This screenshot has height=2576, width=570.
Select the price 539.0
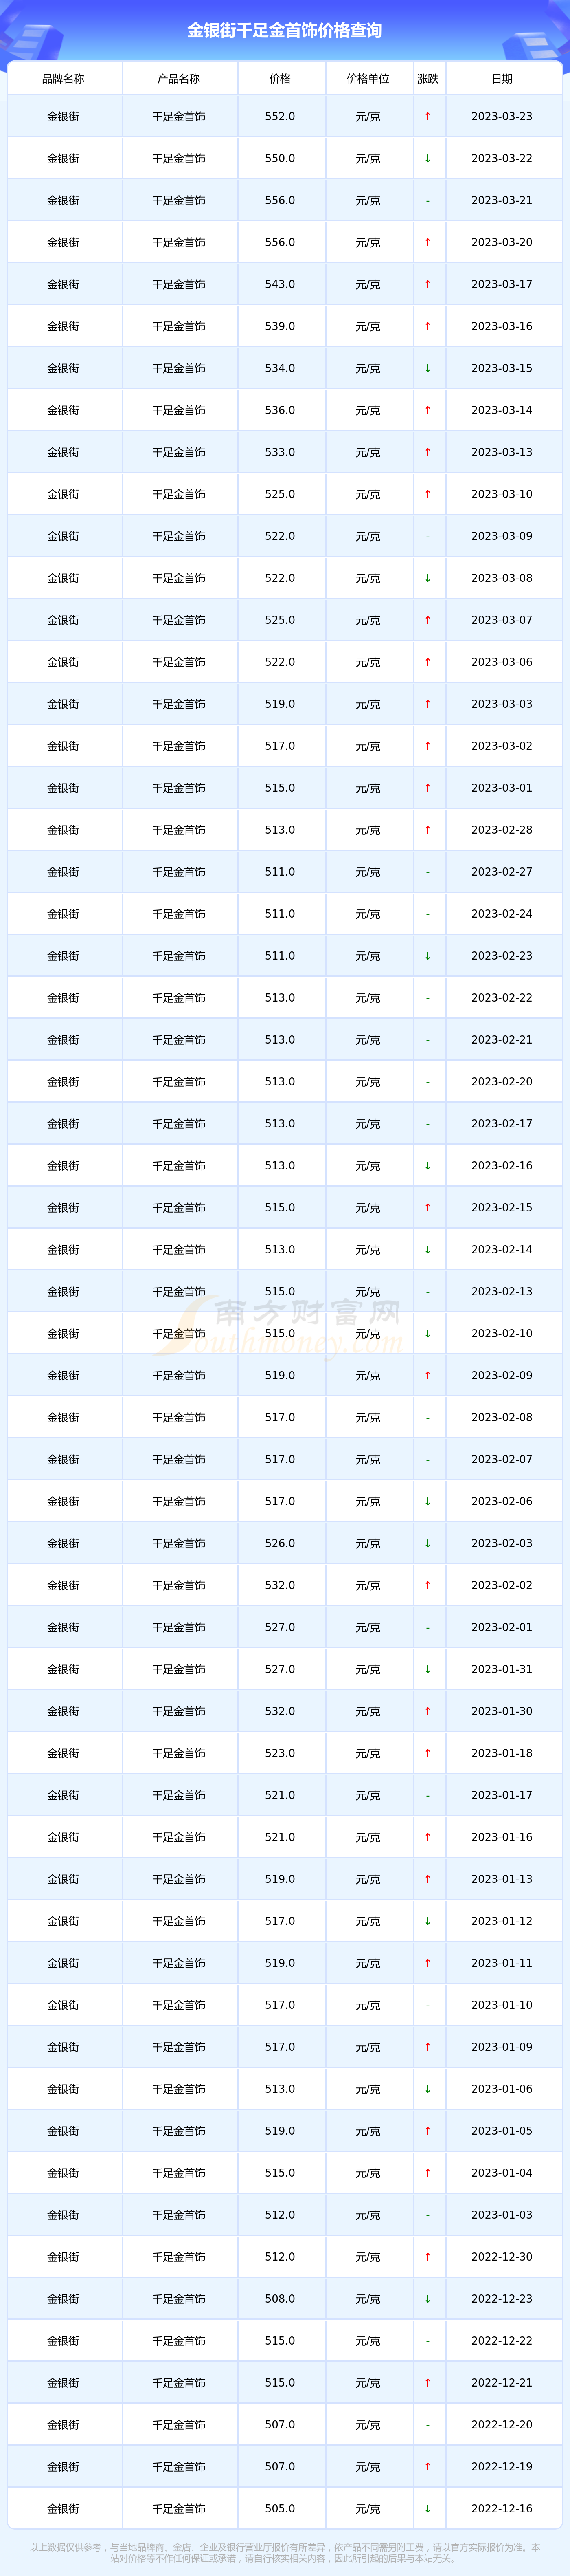pyautogui.click(x=280, y=327)
